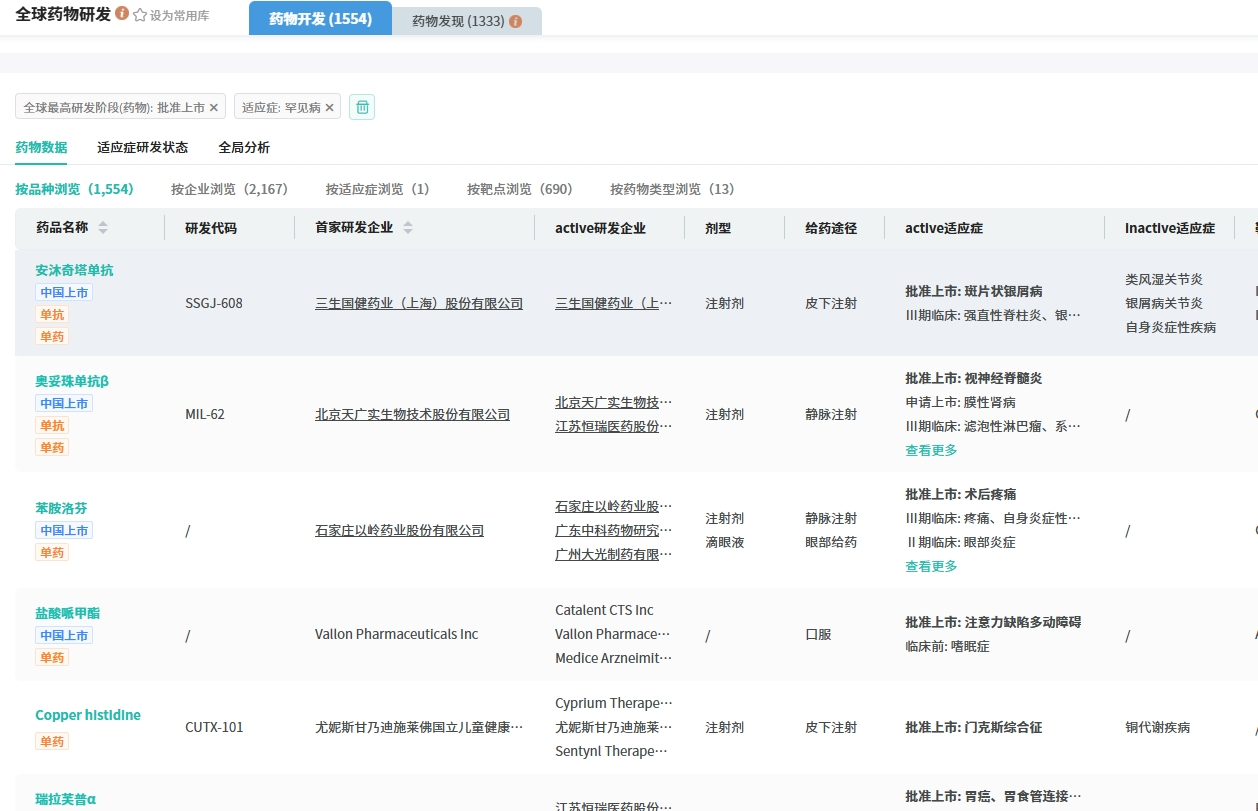Open drug link 安沐奇塔单抗
Viewport: 1258px width, 811px height.
click(x=74, y=270)
